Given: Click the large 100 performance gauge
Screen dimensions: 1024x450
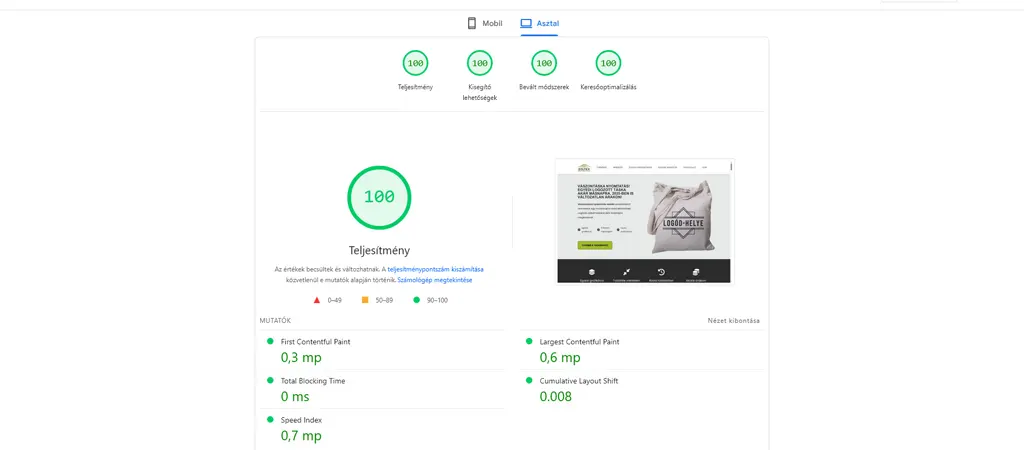Looking at the screenshot, I should pyautogui.click(x=379, y=197).
